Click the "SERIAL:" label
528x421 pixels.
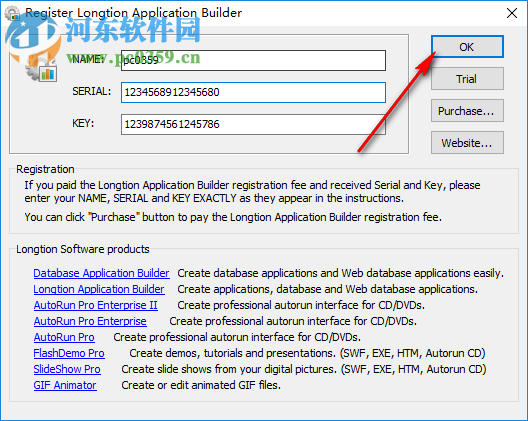click(x=92, y=91)
